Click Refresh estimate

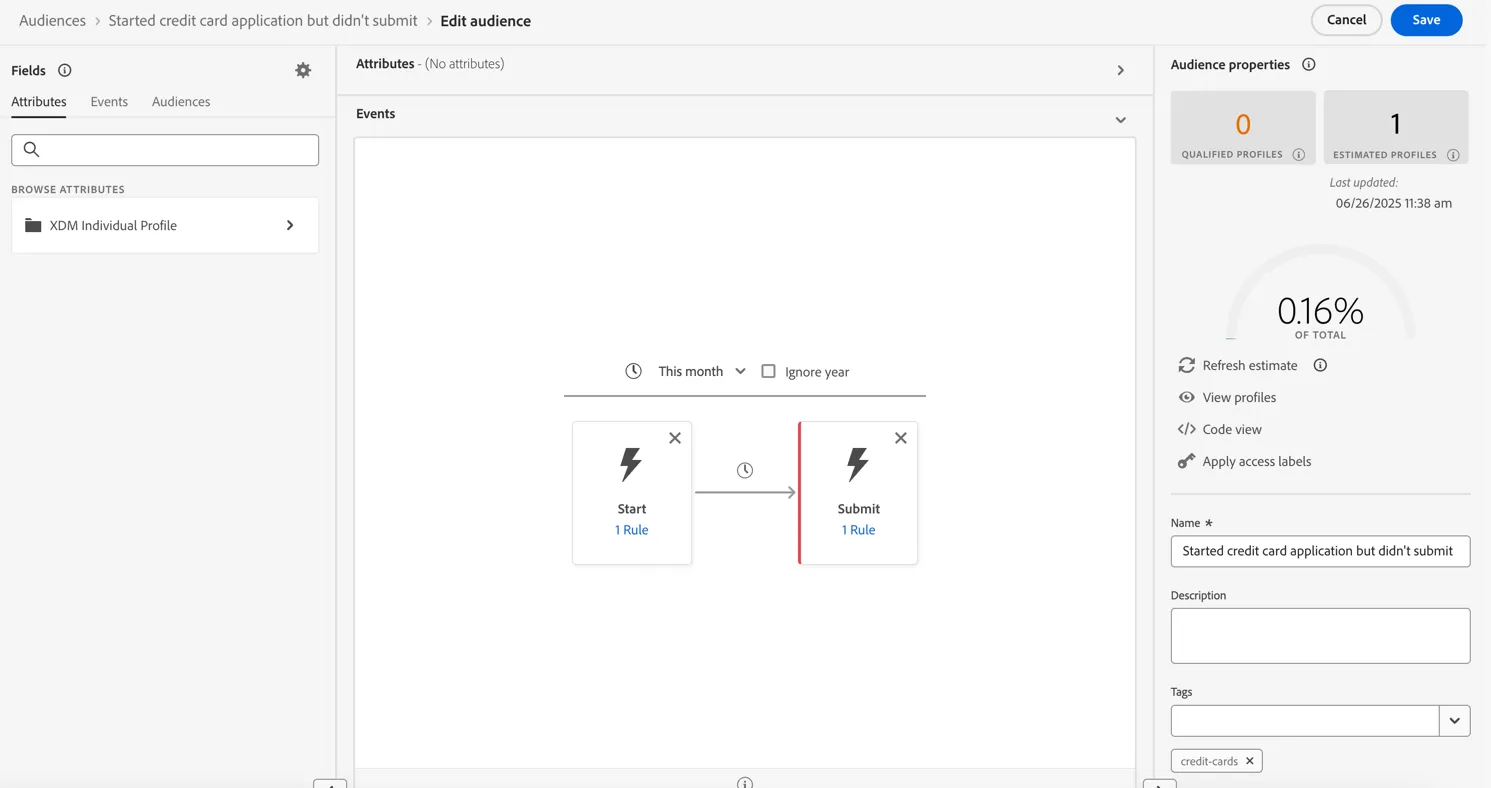(1249, 365)
